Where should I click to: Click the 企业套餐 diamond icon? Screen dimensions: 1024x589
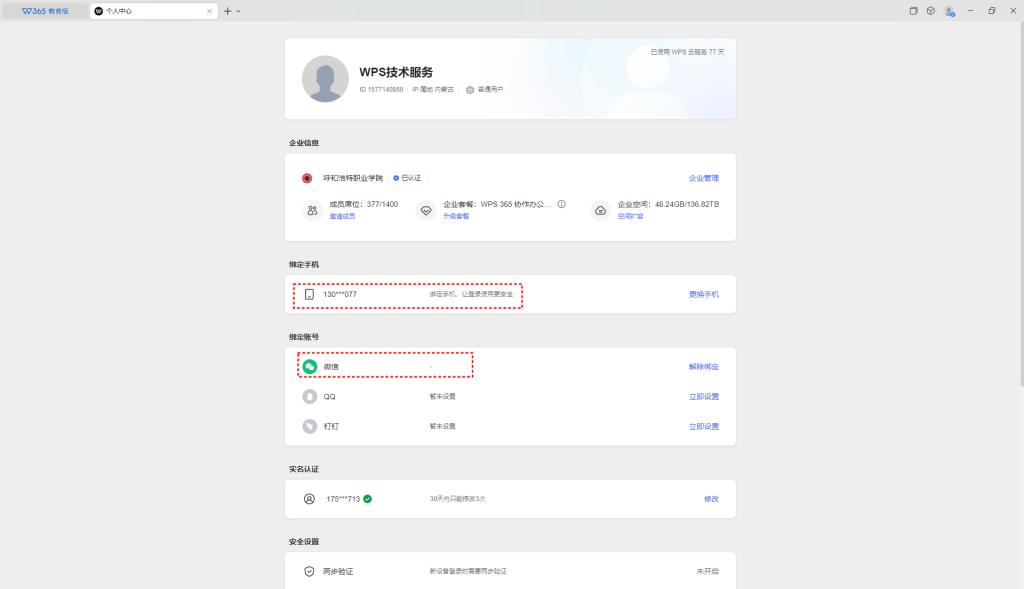(426, 210)
